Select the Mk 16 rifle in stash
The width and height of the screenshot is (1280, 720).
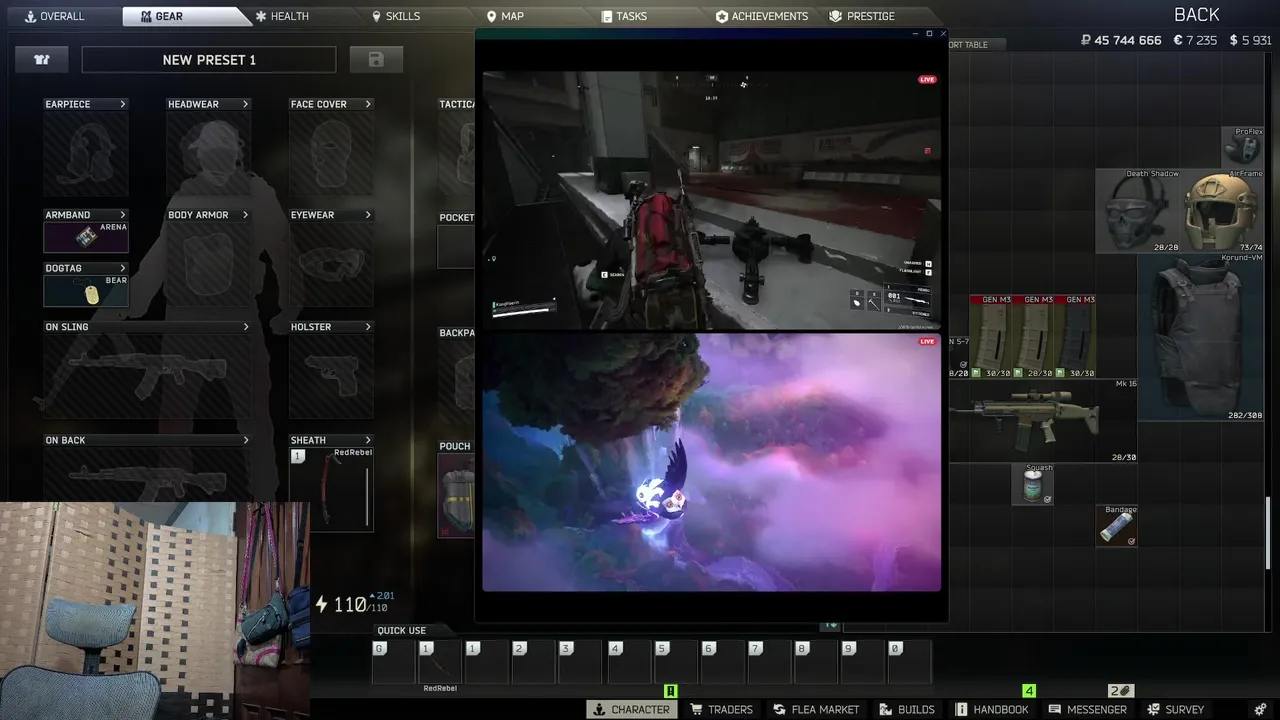(x=1043, y=421)
